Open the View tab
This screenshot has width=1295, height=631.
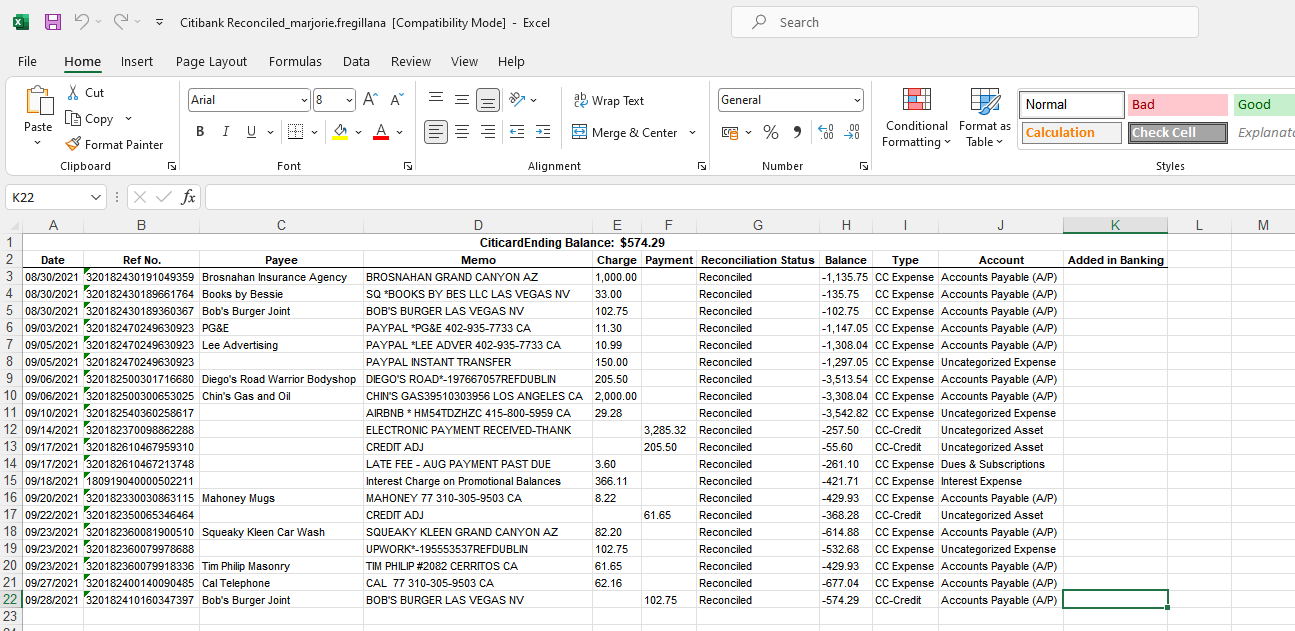pos(464,61)
